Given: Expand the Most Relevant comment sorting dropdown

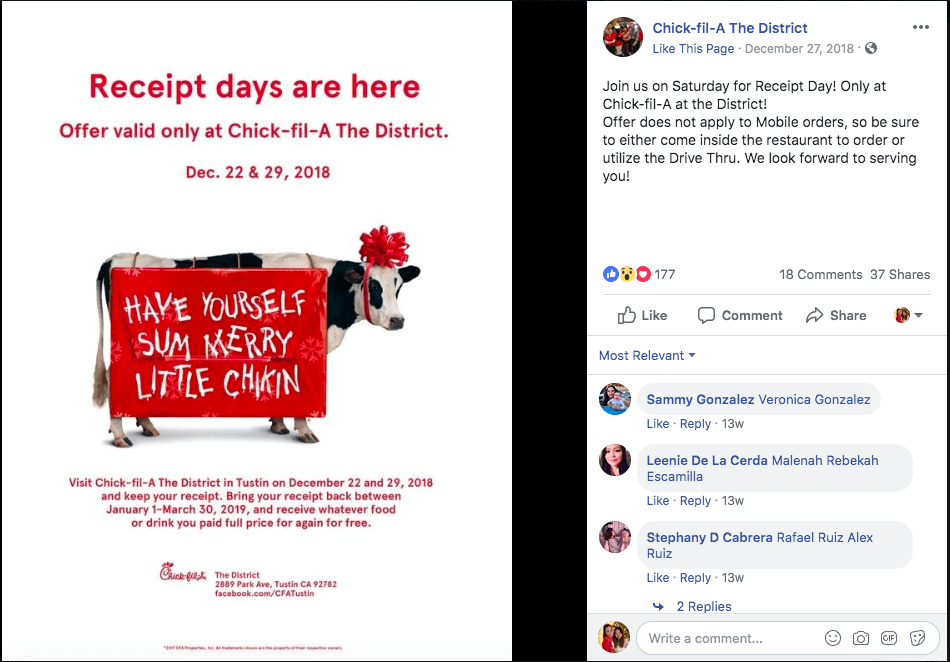Looking at the screenshot, I should click(646, 356).
